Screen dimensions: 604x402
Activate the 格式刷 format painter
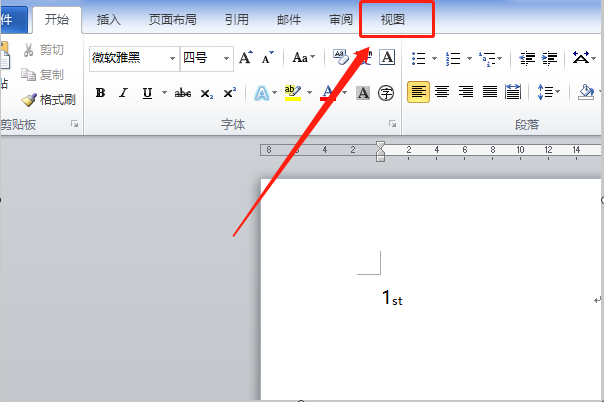[x=48, y=100]
